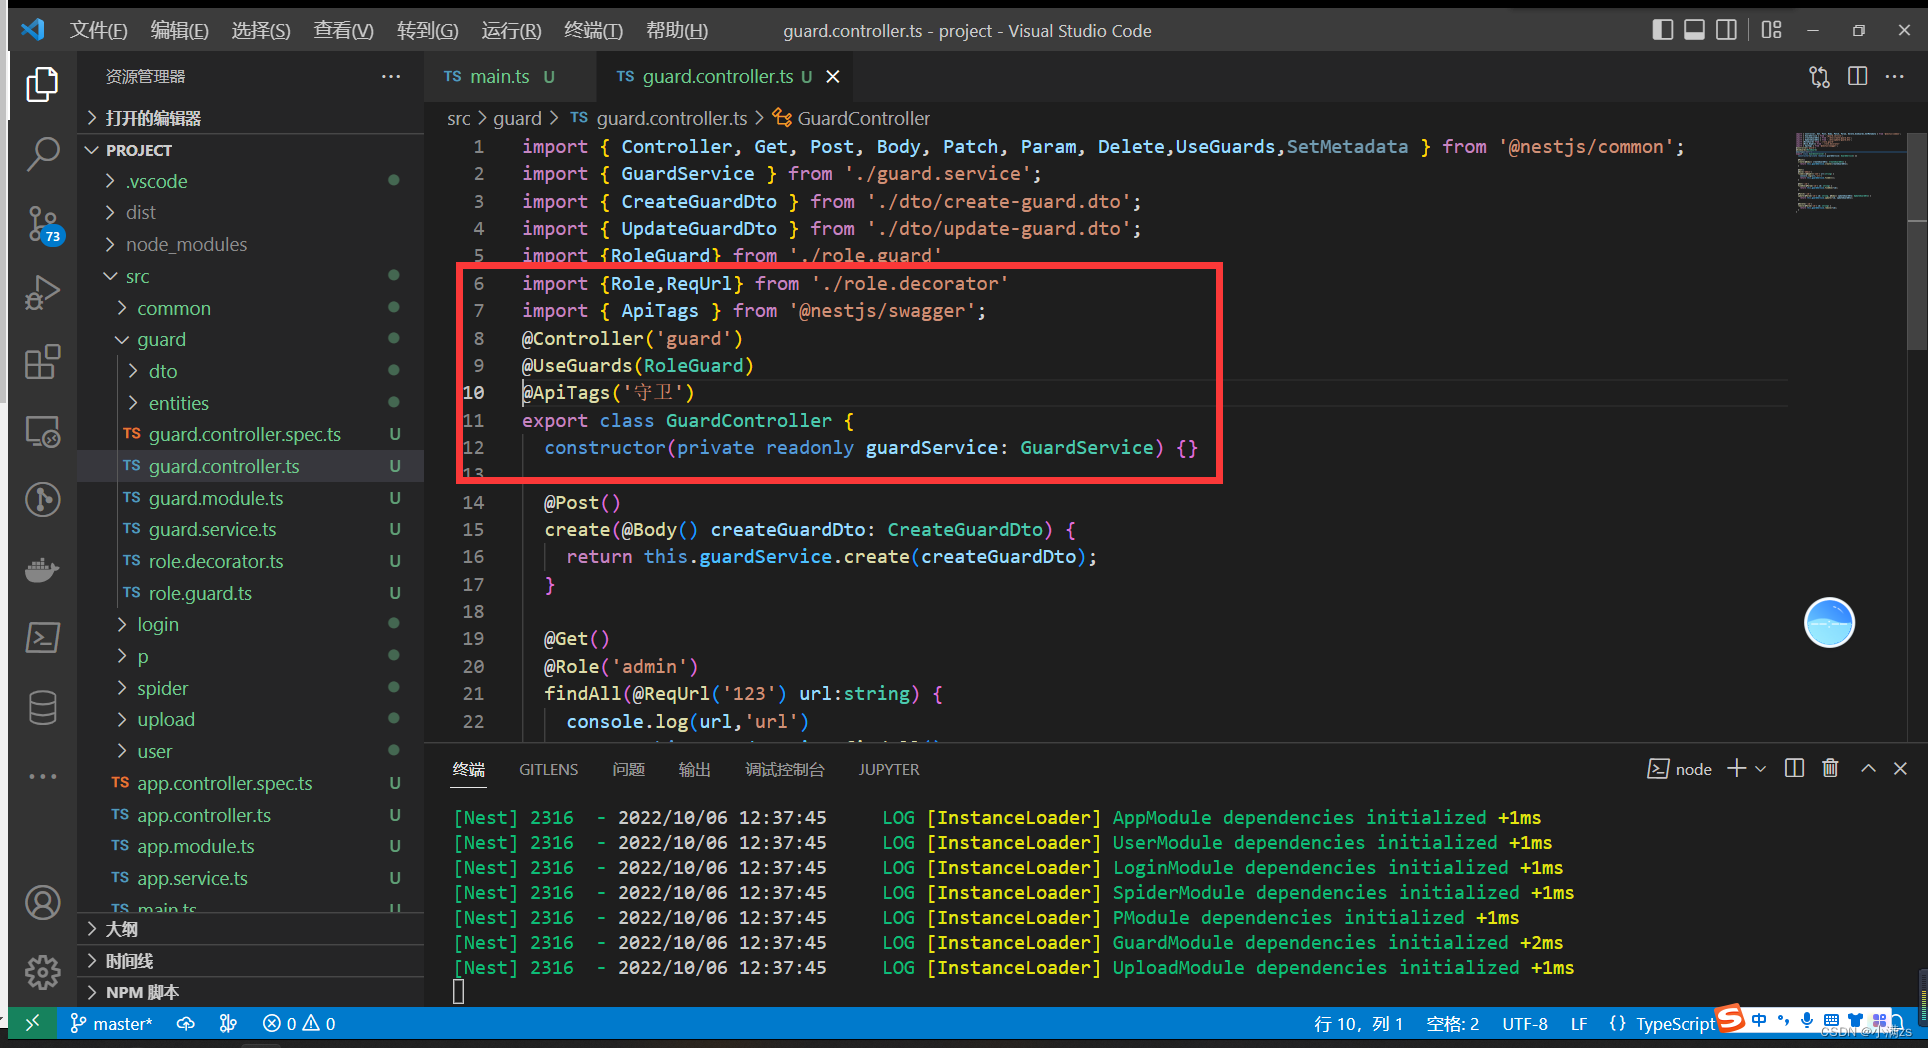Screen dimensions: 1928x1048
Task: Split the terminal panel
Action: click(x=1794, y=768)
